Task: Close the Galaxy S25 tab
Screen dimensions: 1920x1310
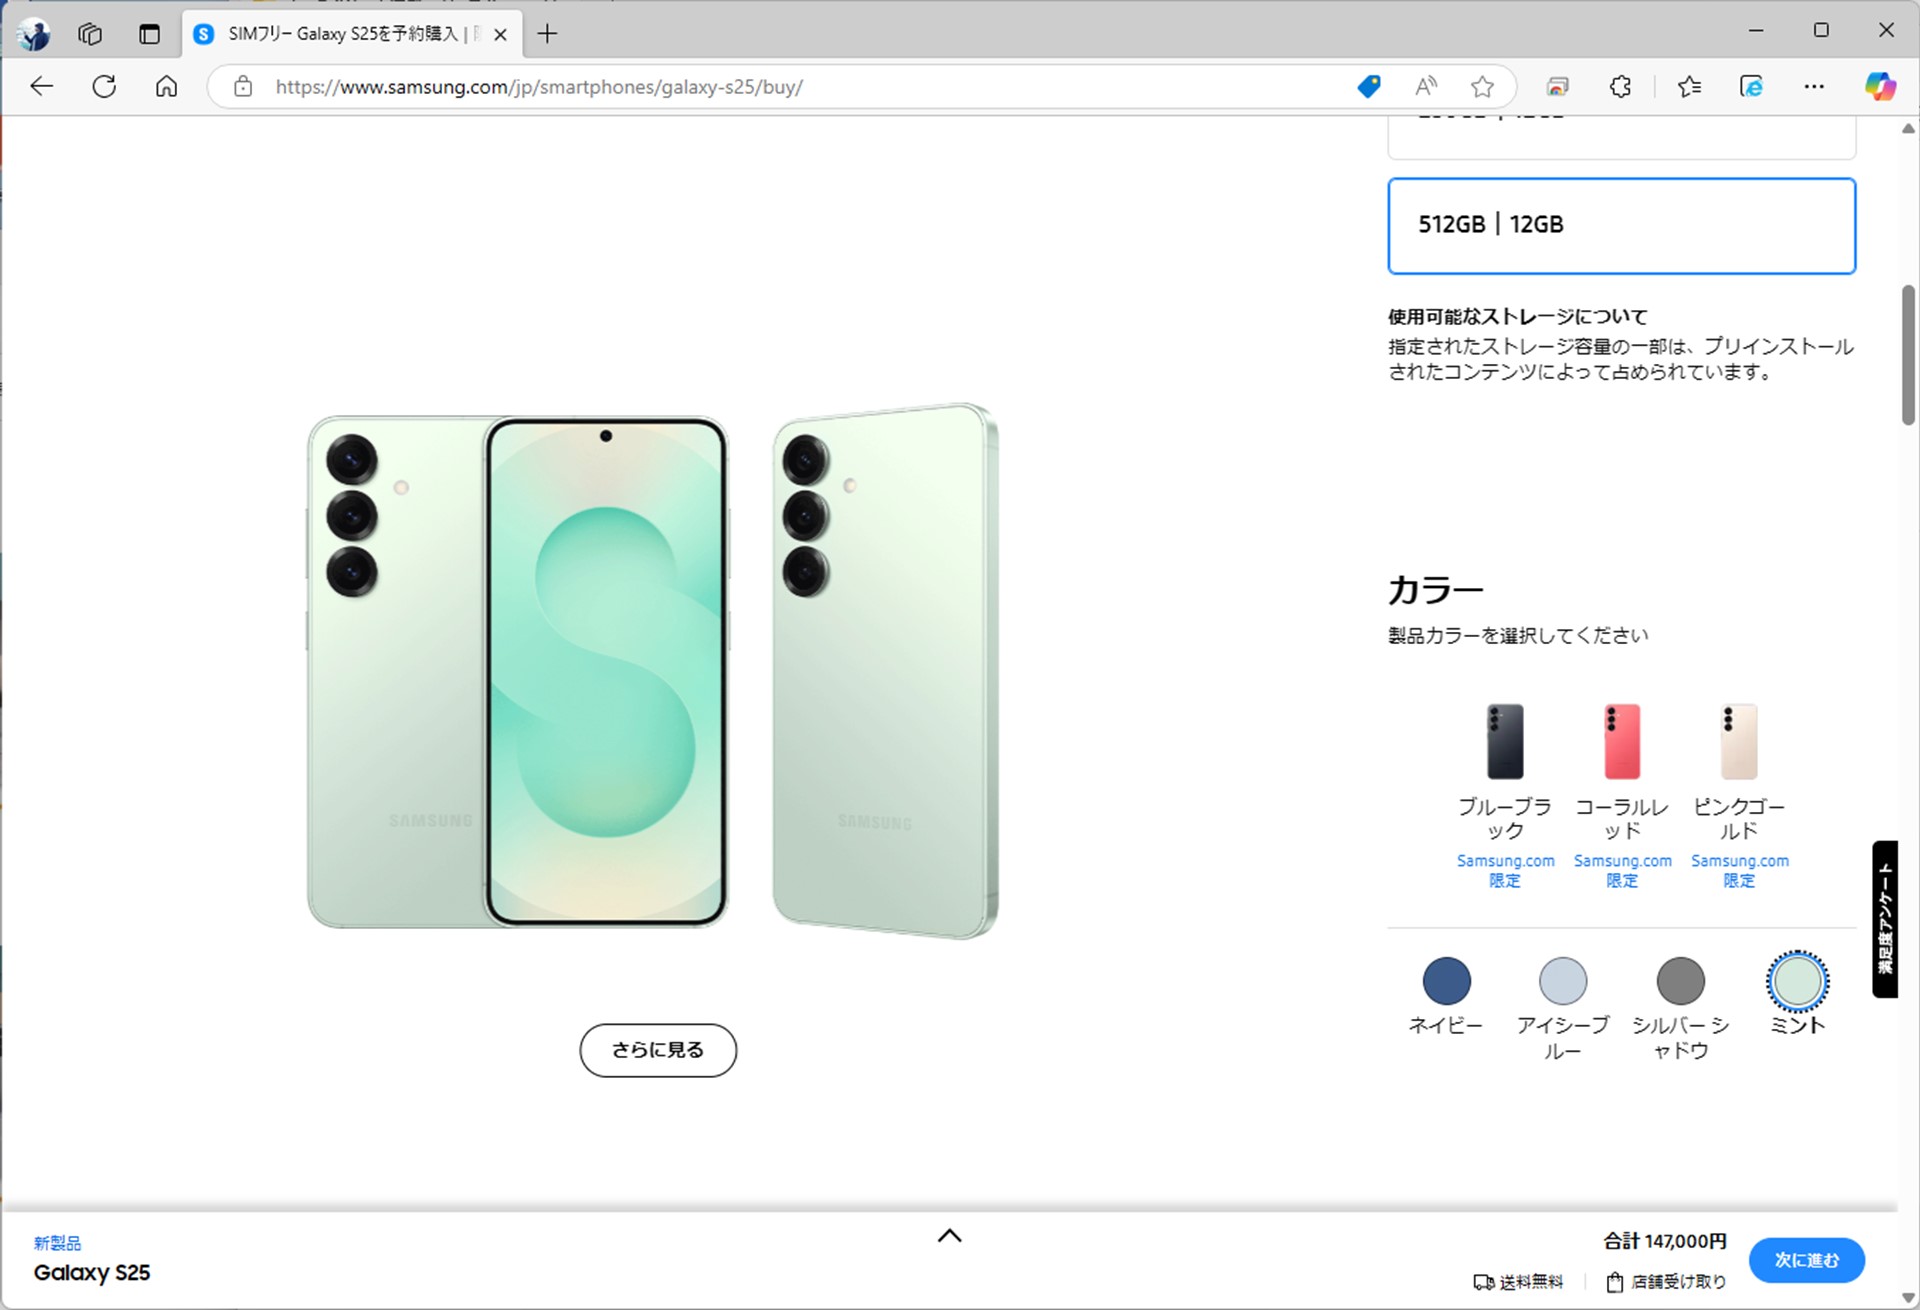Action: (x=501, y=34)
